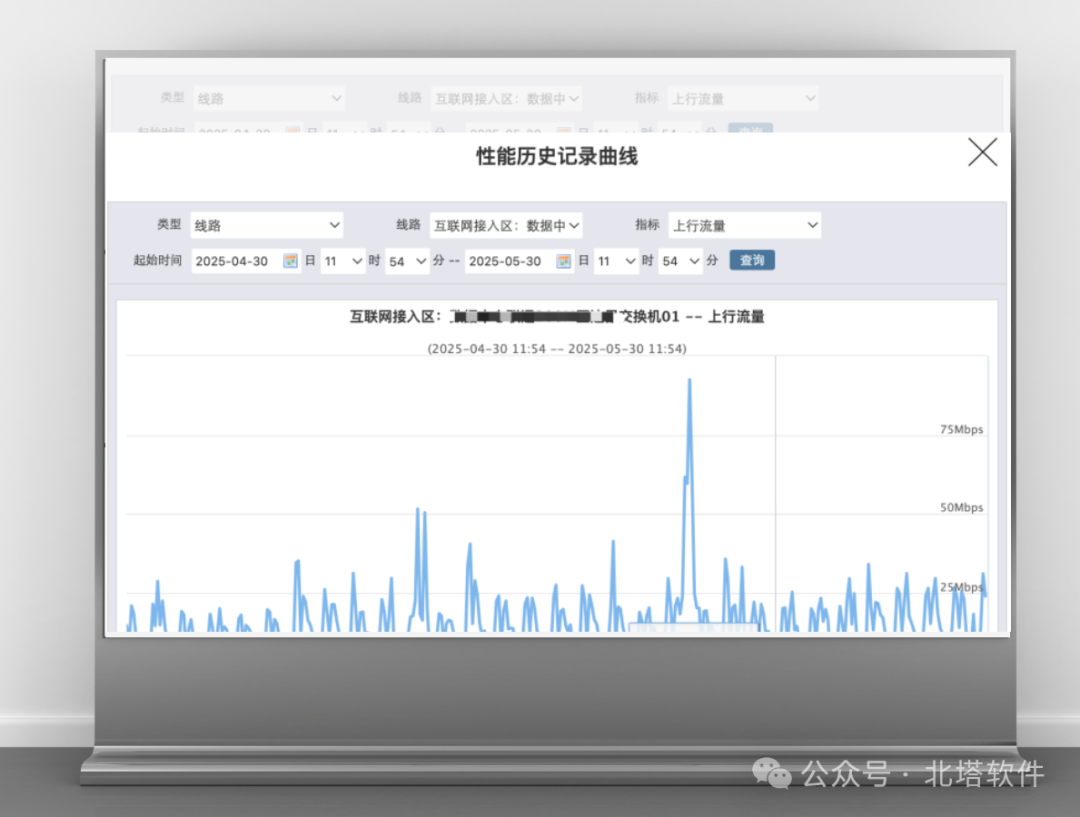Click the date range subtitle under chart title

click(x=557, y=349)
